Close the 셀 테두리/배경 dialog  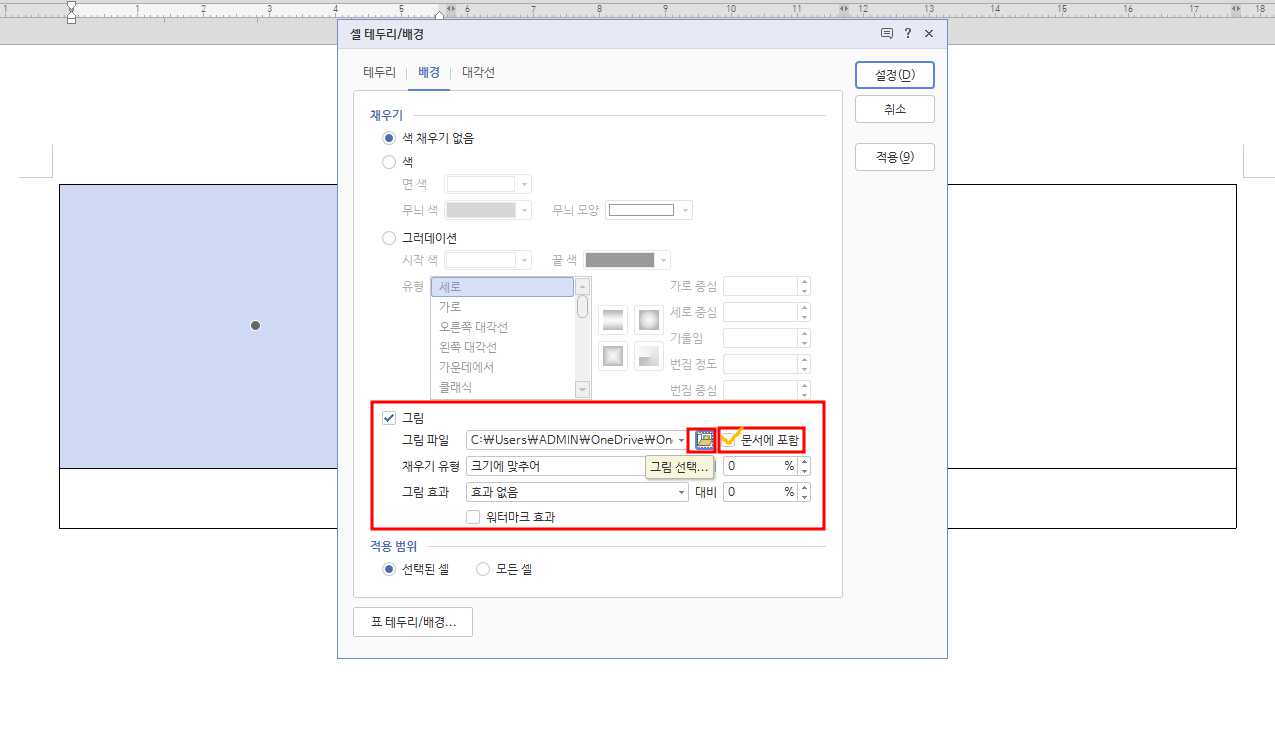tap(929, 33)
